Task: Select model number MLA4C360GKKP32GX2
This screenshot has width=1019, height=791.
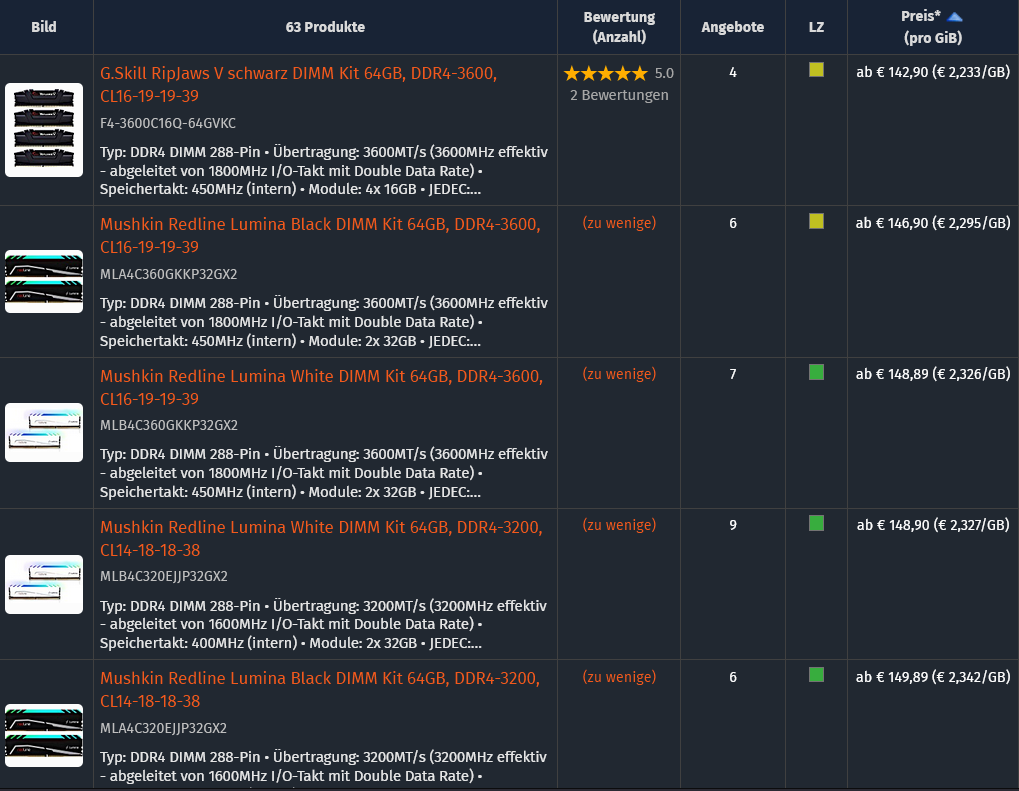Action: click(x=168, y=274)
